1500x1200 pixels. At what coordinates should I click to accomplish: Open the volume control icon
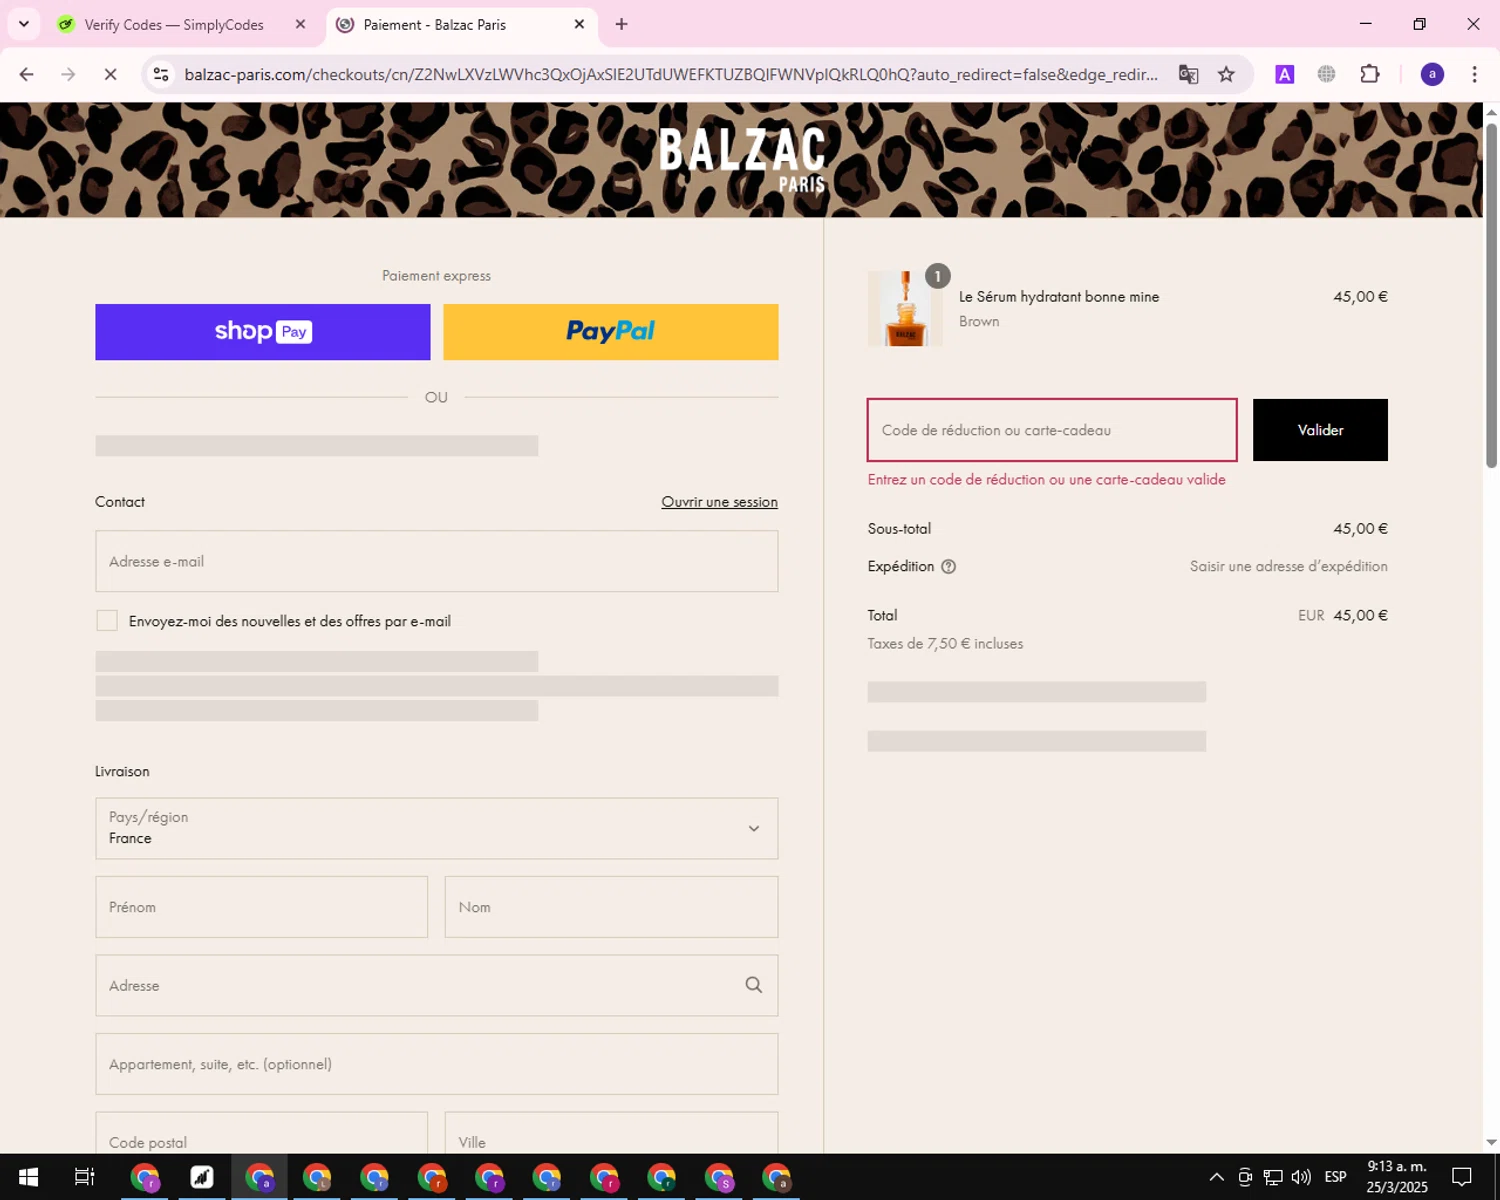click(1301, 1177)
